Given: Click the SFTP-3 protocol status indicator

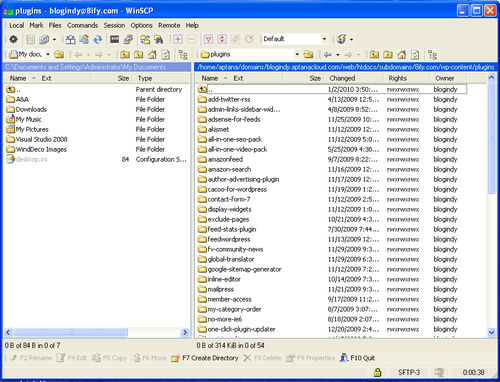Looking at the screenshot, I should tap(409, 372).
